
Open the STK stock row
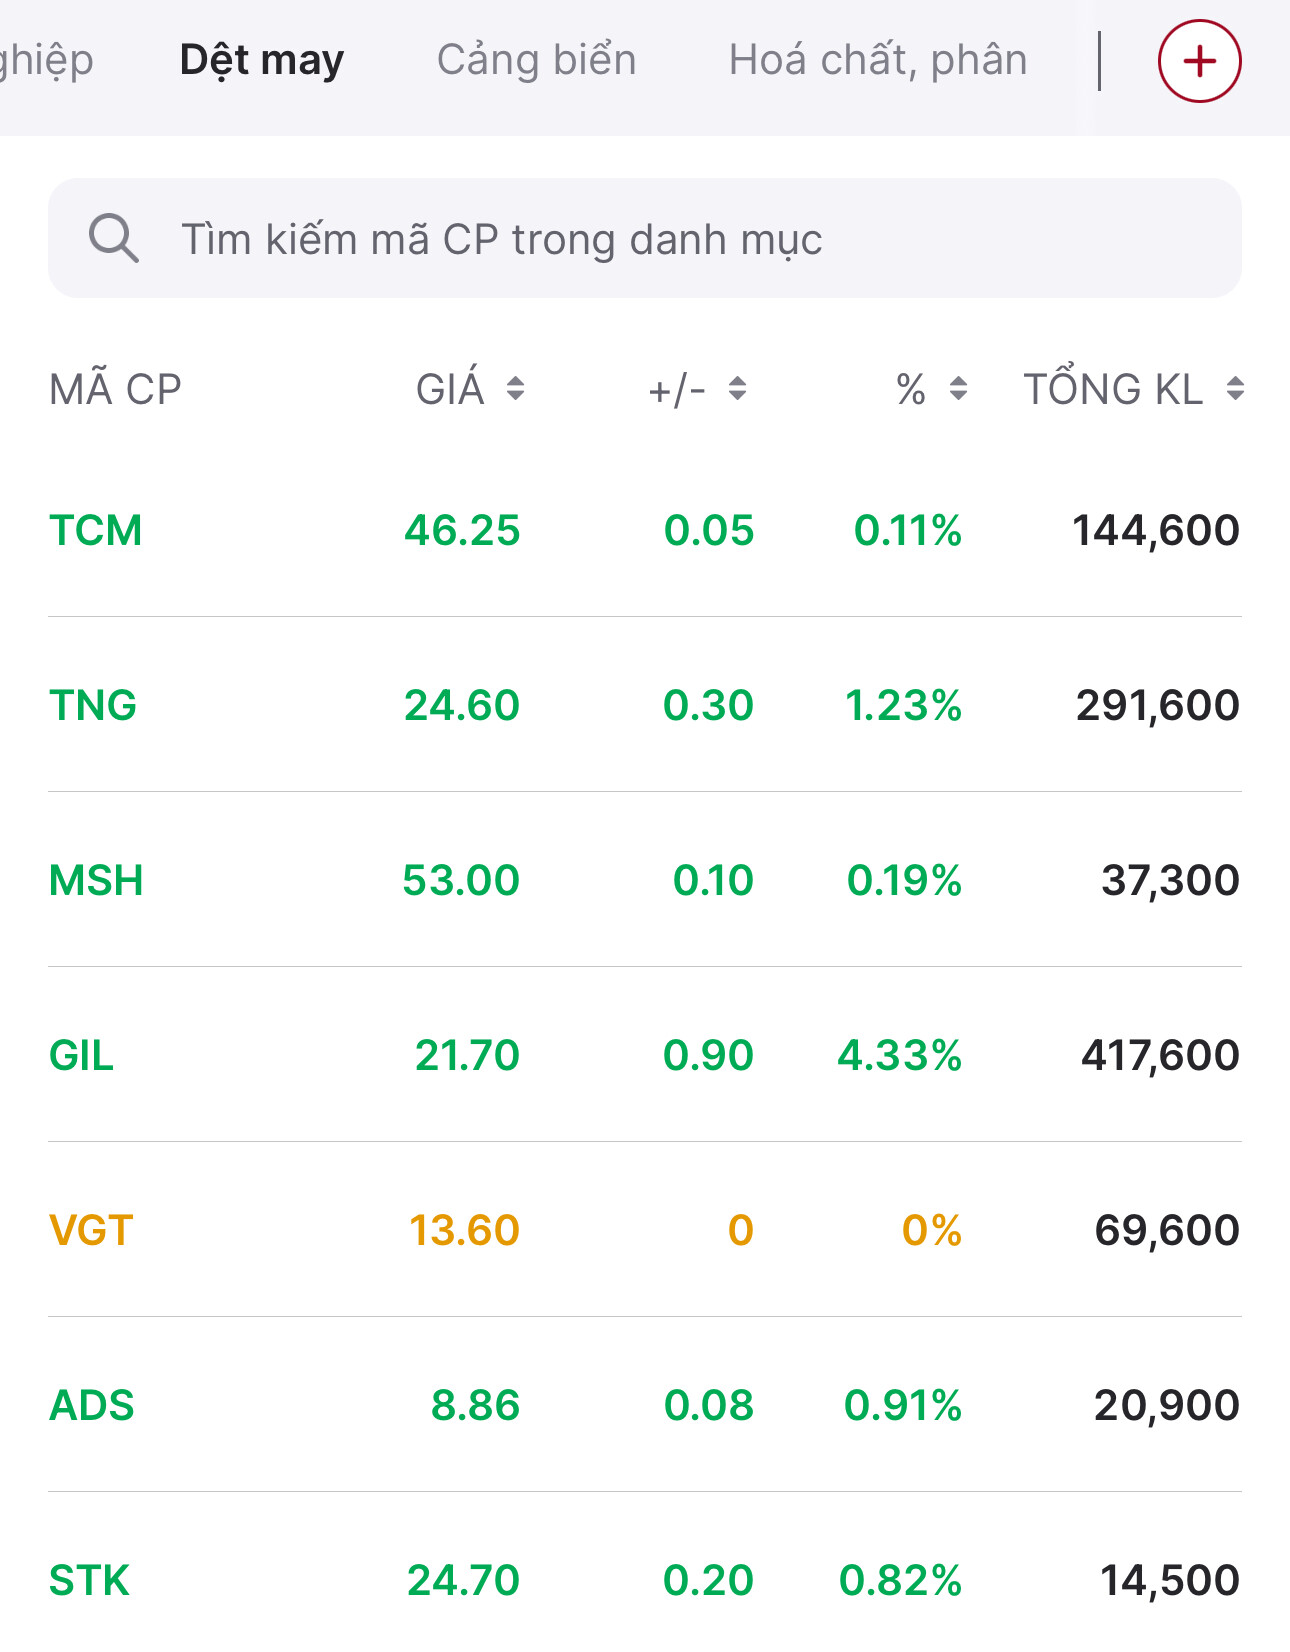pyautogui.click(x=90, y=1580)
